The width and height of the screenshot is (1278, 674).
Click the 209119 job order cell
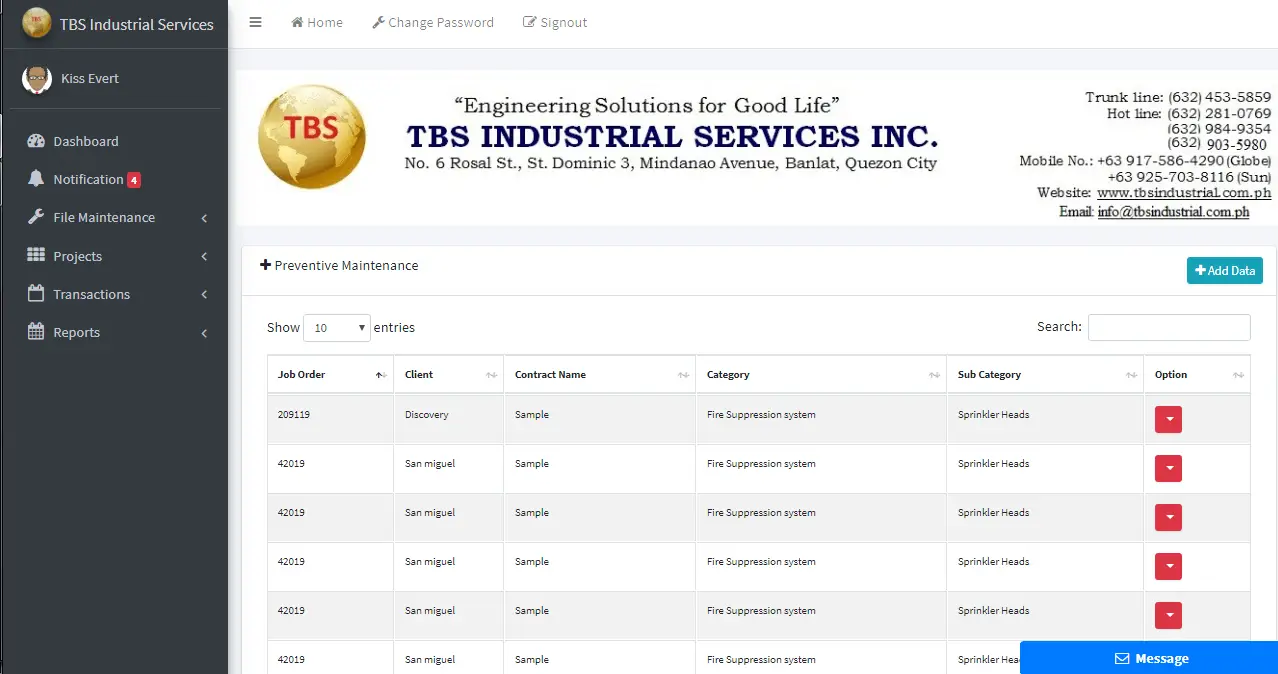[330, 419]
